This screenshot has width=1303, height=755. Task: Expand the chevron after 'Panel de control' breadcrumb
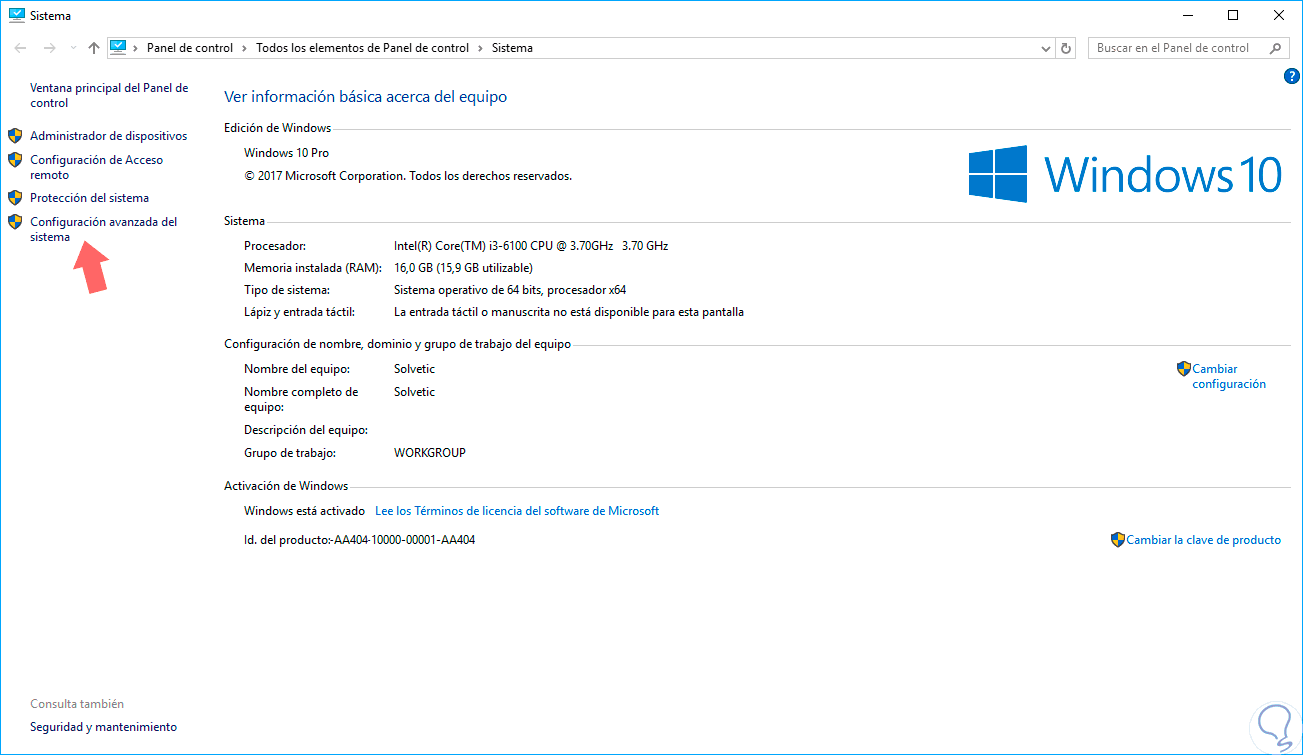pyautogui.click(x=245, y=48)
